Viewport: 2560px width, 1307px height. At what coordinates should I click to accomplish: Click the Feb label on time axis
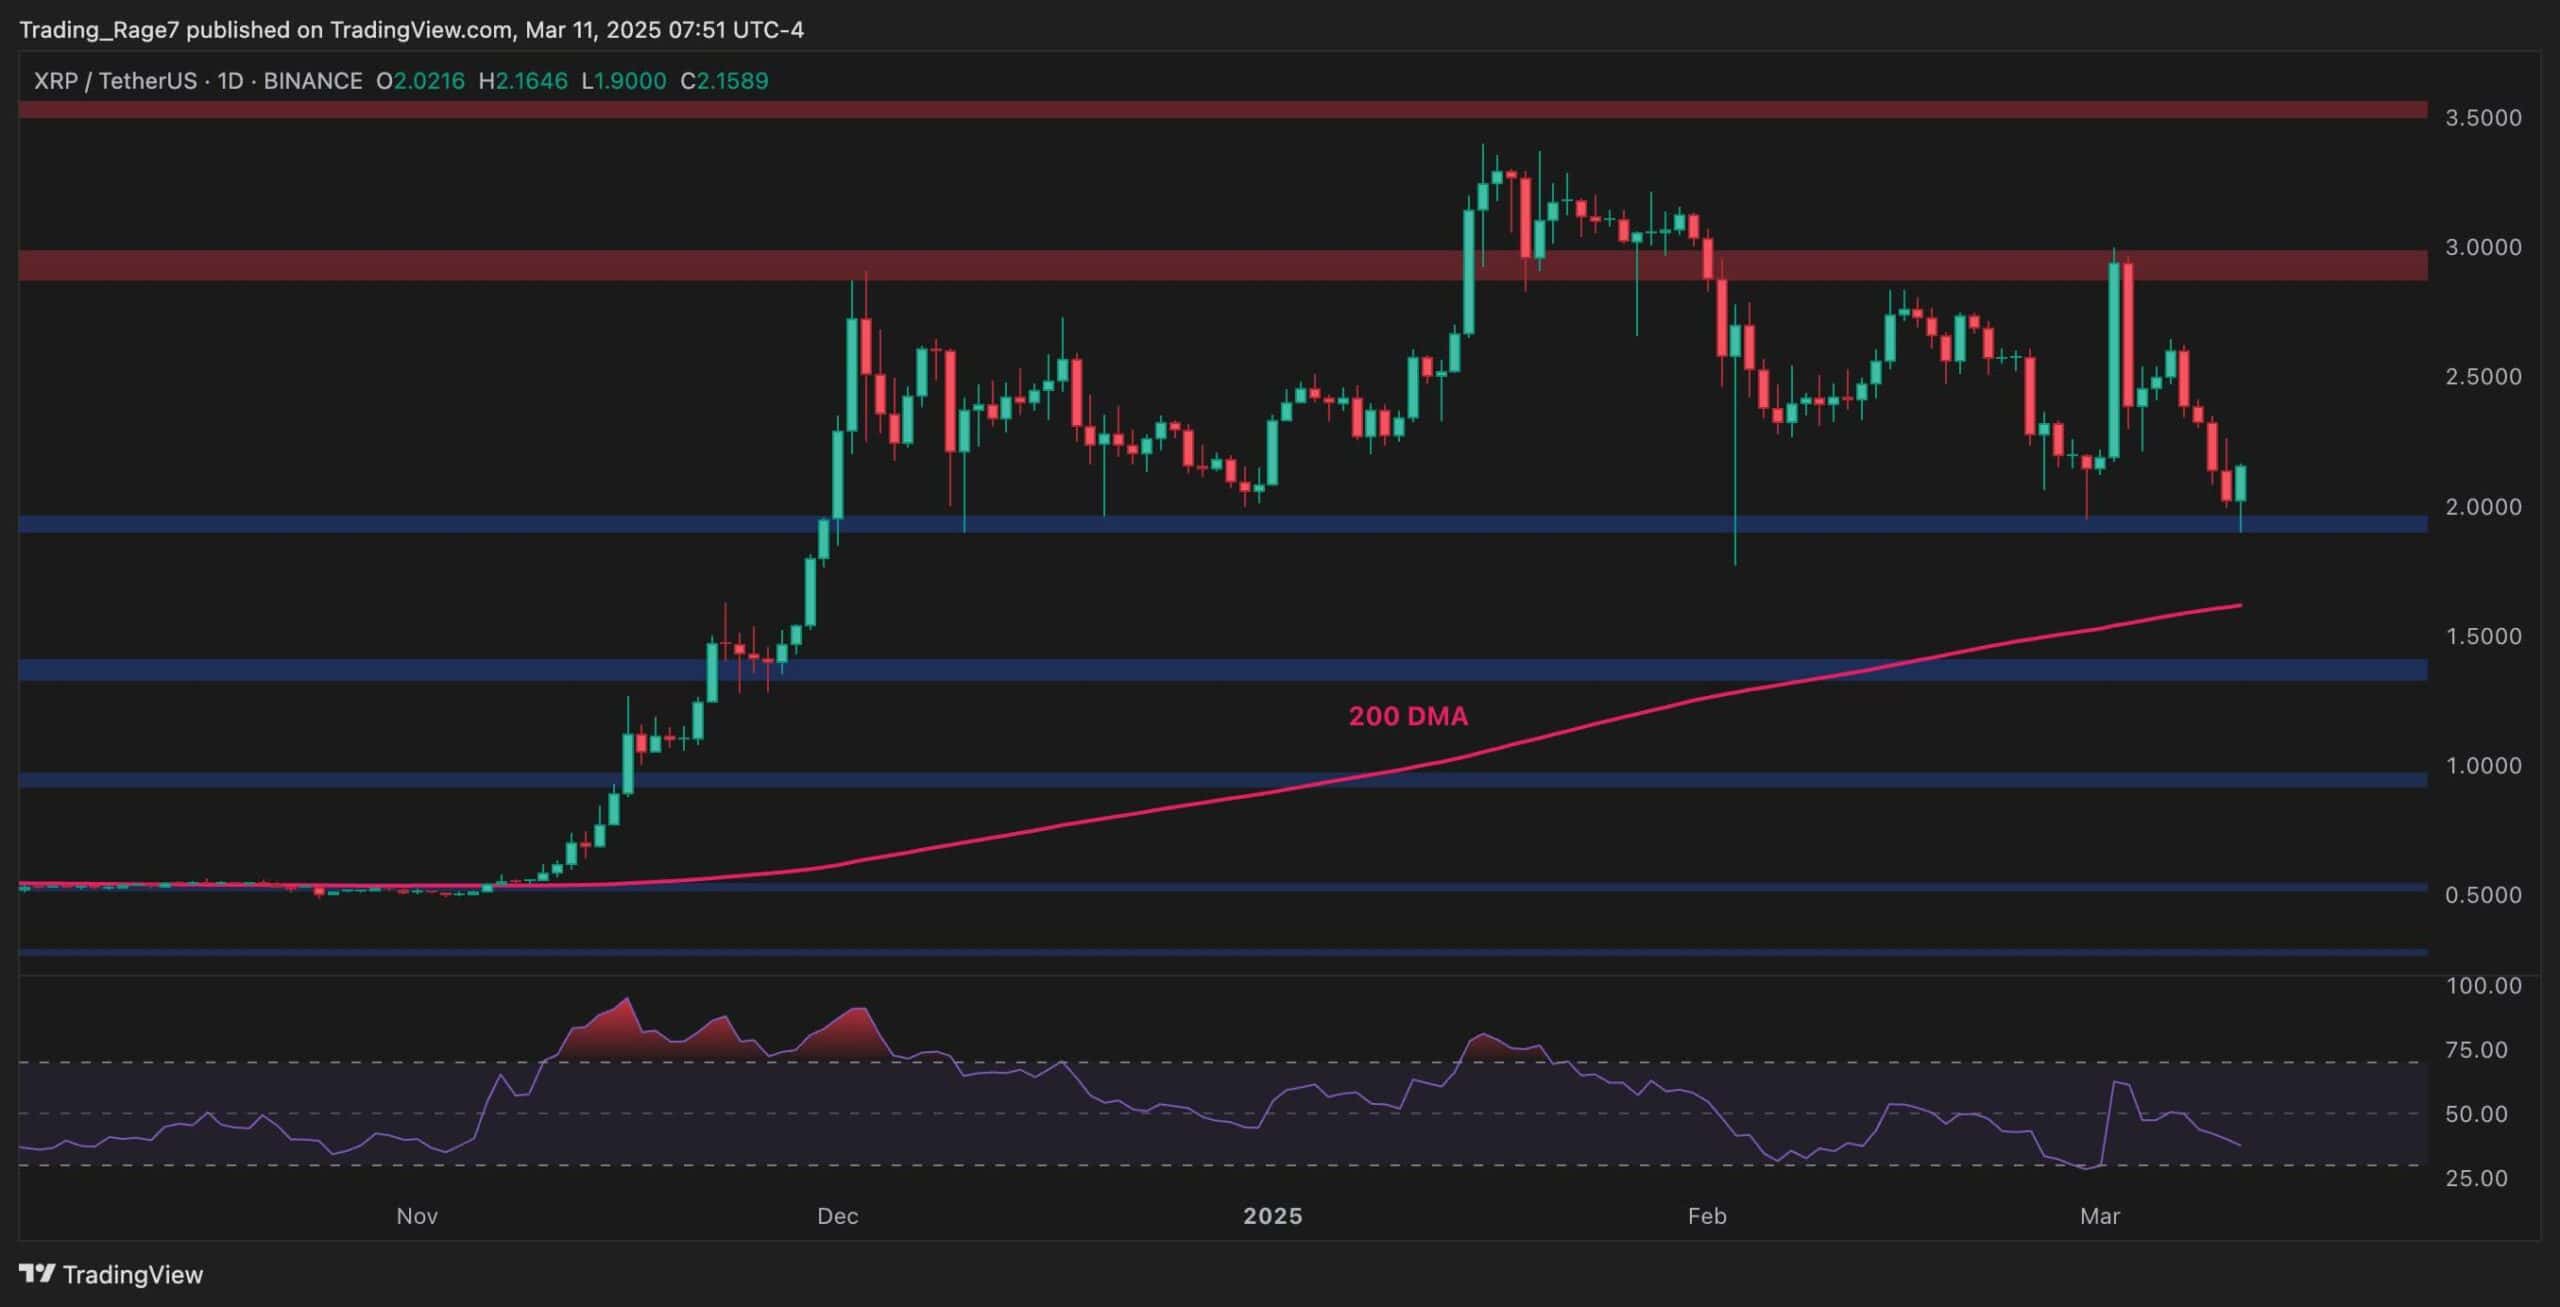coord(1707,1216)
